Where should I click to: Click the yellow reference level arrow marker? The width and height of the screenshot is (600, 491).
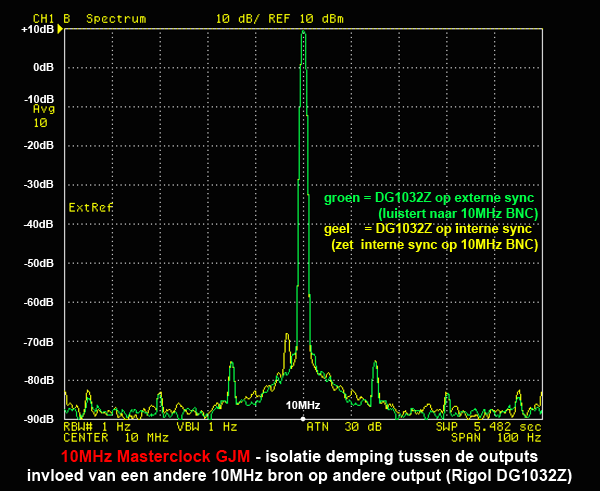60,29
